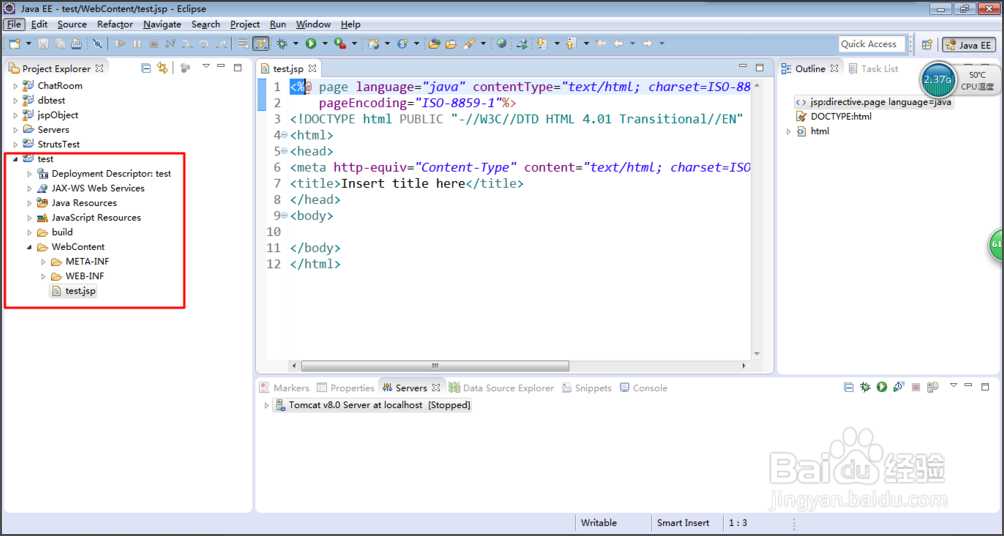
Task: Start the server with green Servers icon
Action: (x=882, y=387)
